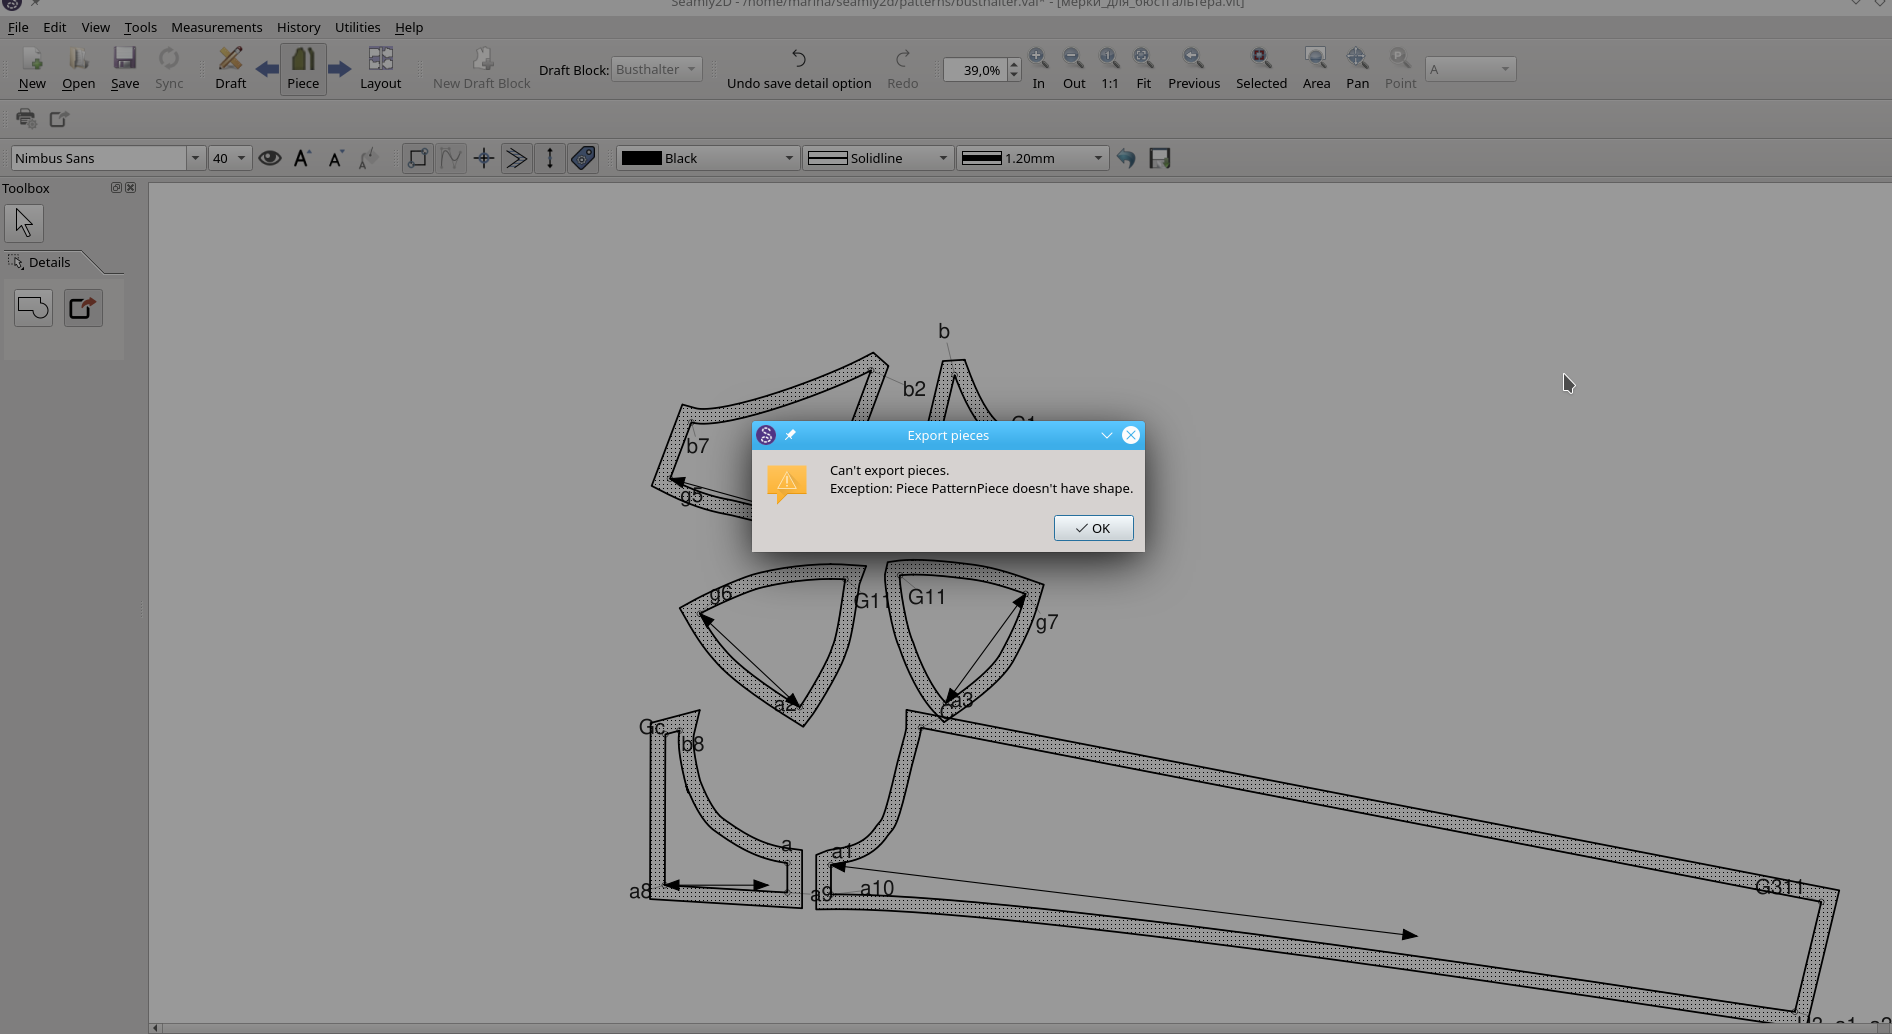Viewport: 1892px width, 1034px height.
Task: Increase label font size (large A)
Action: pos(302,158)
